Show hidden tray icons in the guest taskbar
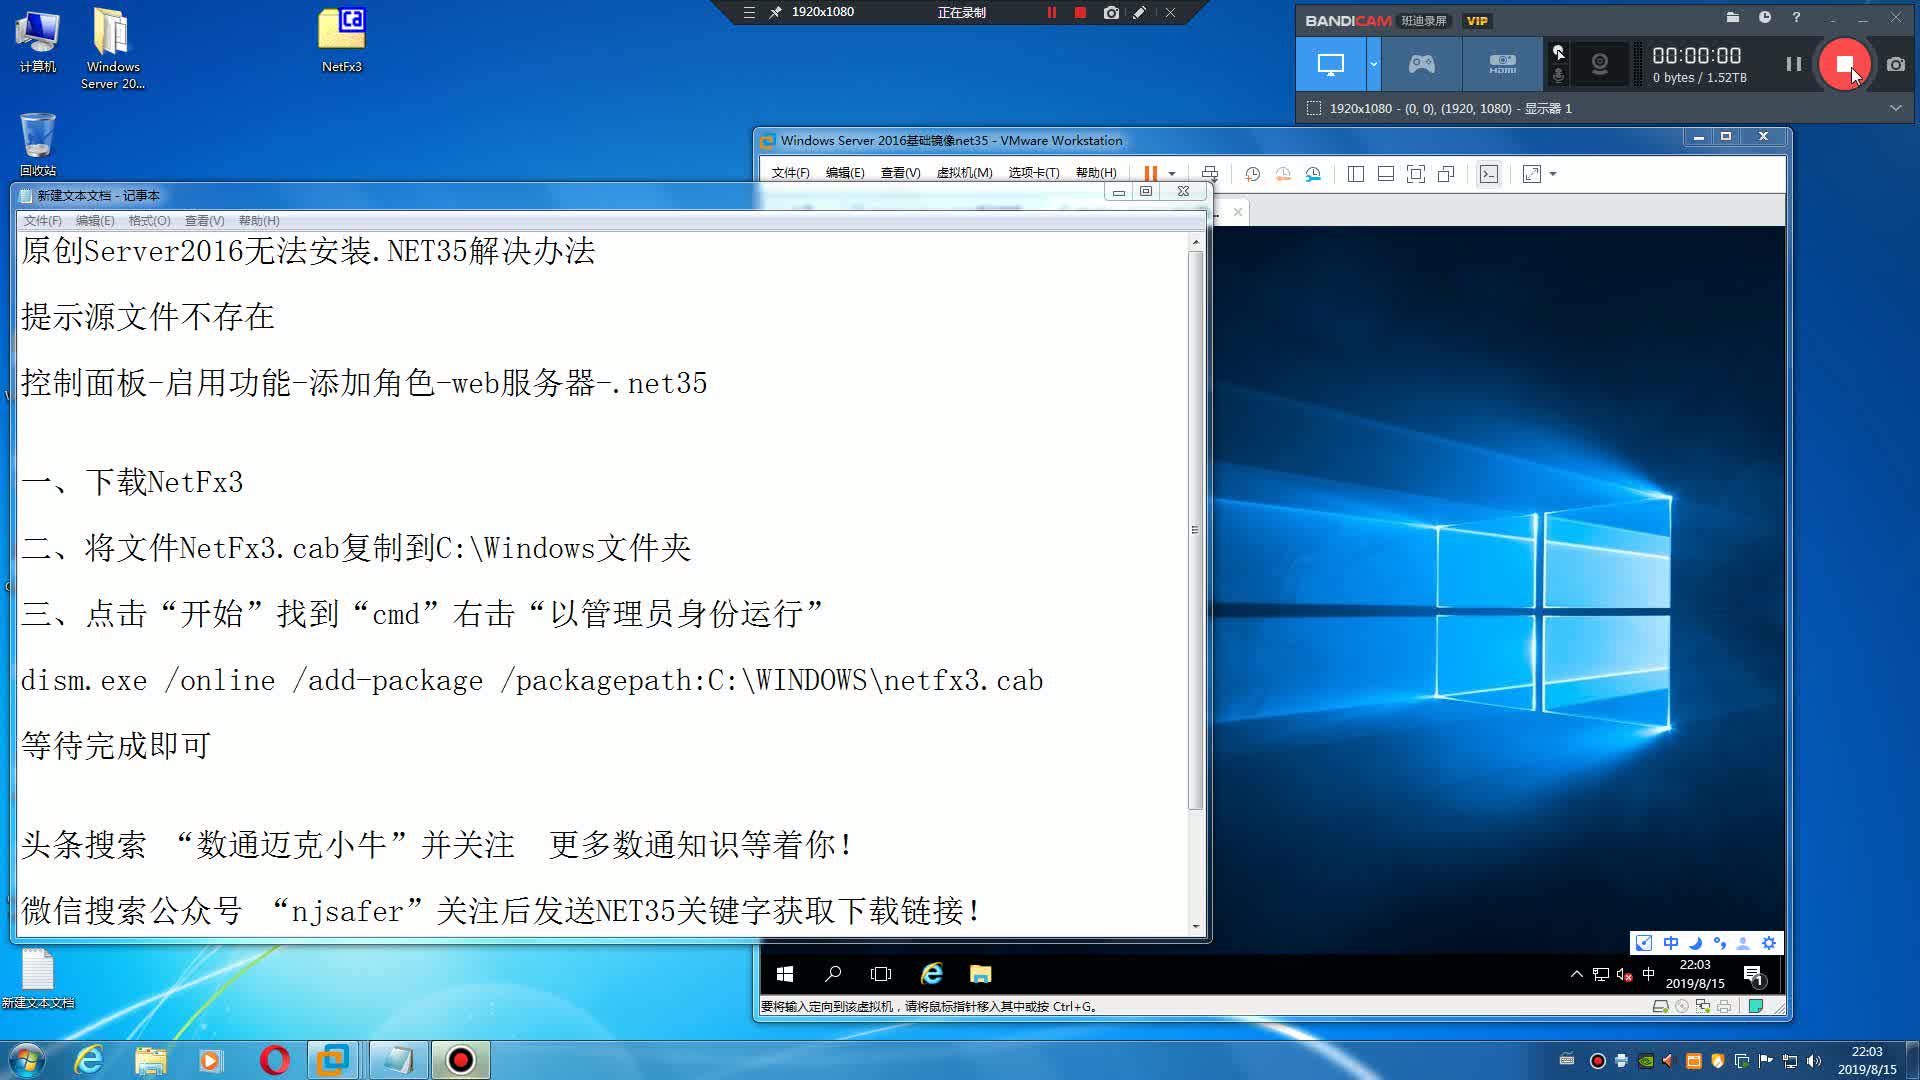 click(x=1577, y=974)
